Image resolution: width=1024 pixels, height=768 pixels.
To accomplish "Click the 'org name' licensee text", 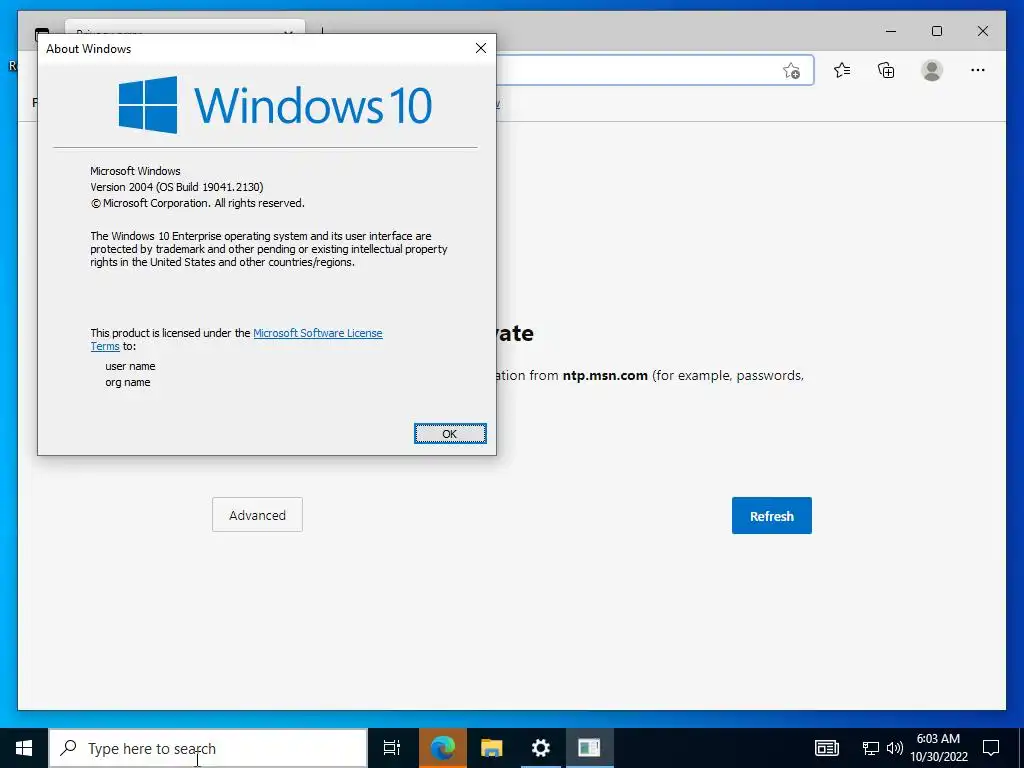I will click(x=128, y=382).
